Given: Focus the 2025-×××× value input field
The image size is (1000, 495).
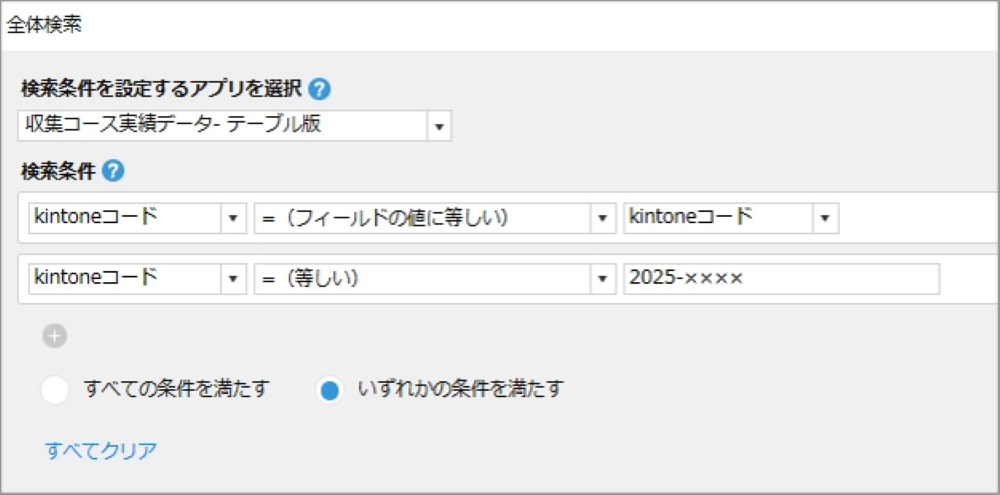Looking at the screenshot, I should 781,279.
